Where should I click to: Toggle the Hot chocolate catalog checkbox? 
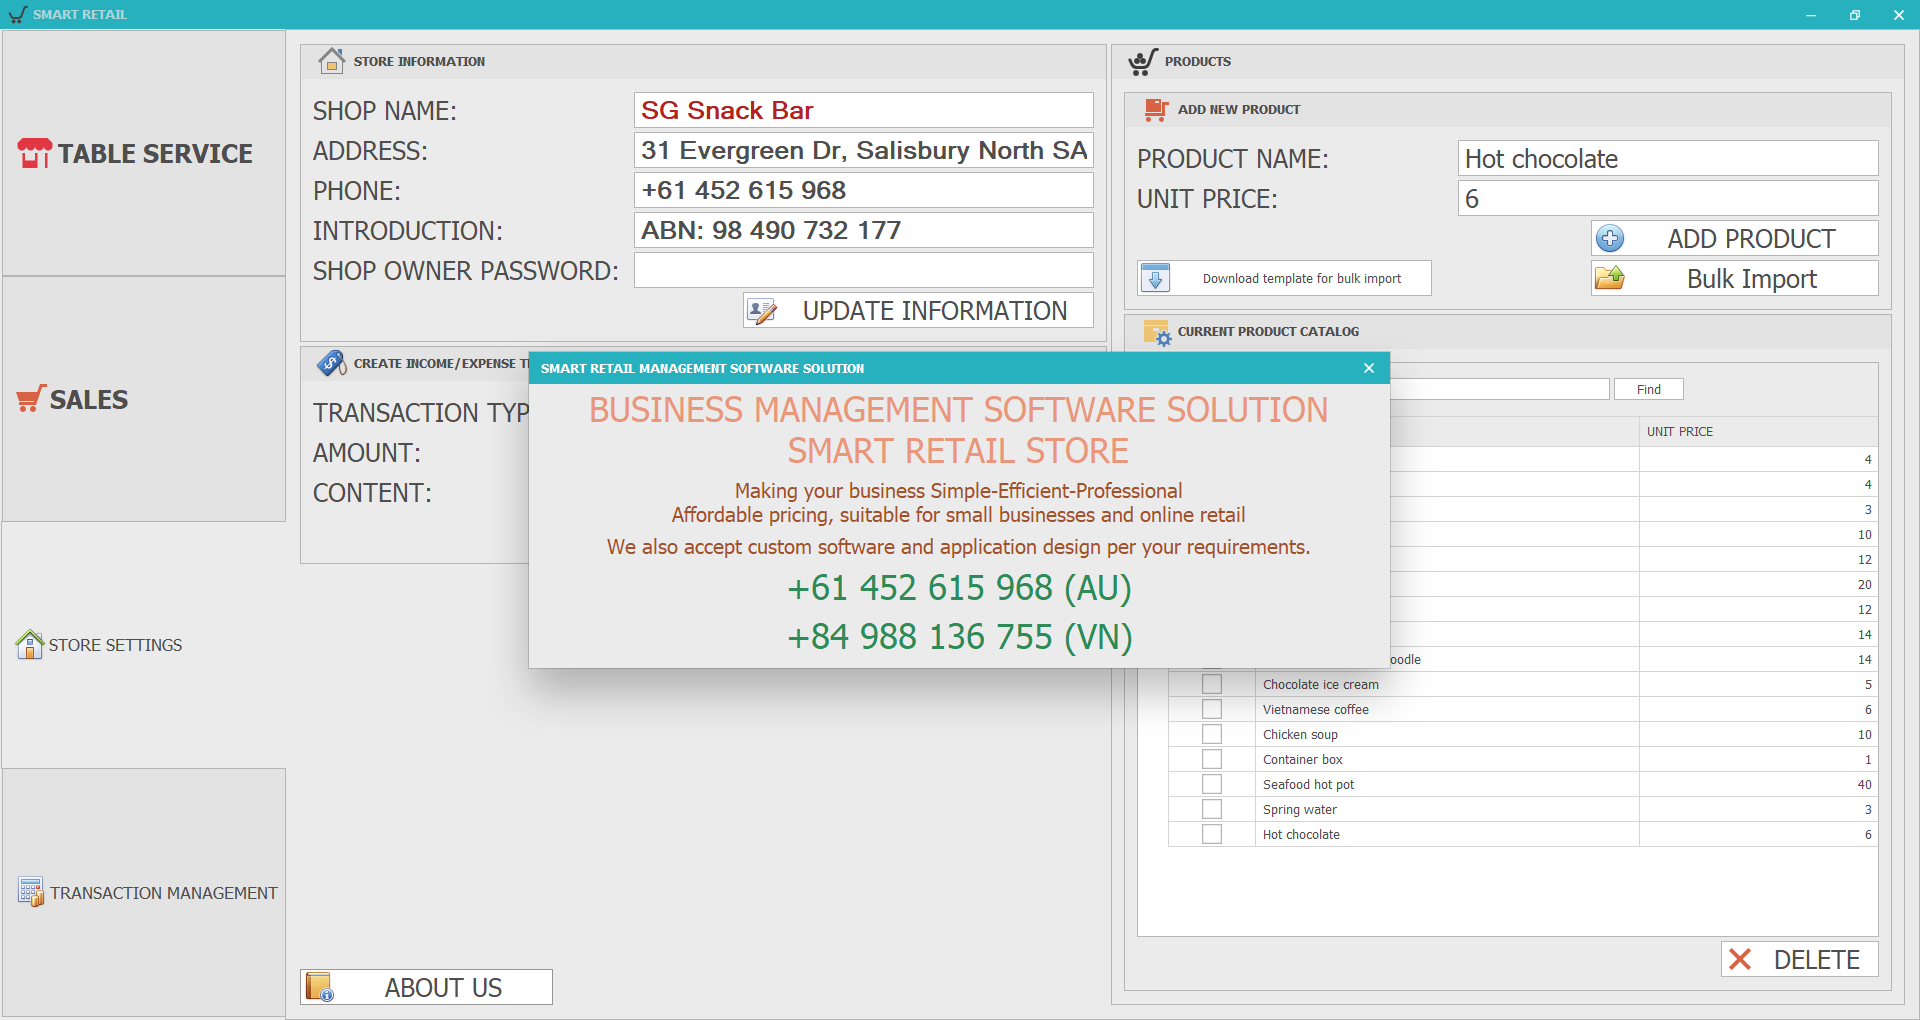[x=1212, y=835]
